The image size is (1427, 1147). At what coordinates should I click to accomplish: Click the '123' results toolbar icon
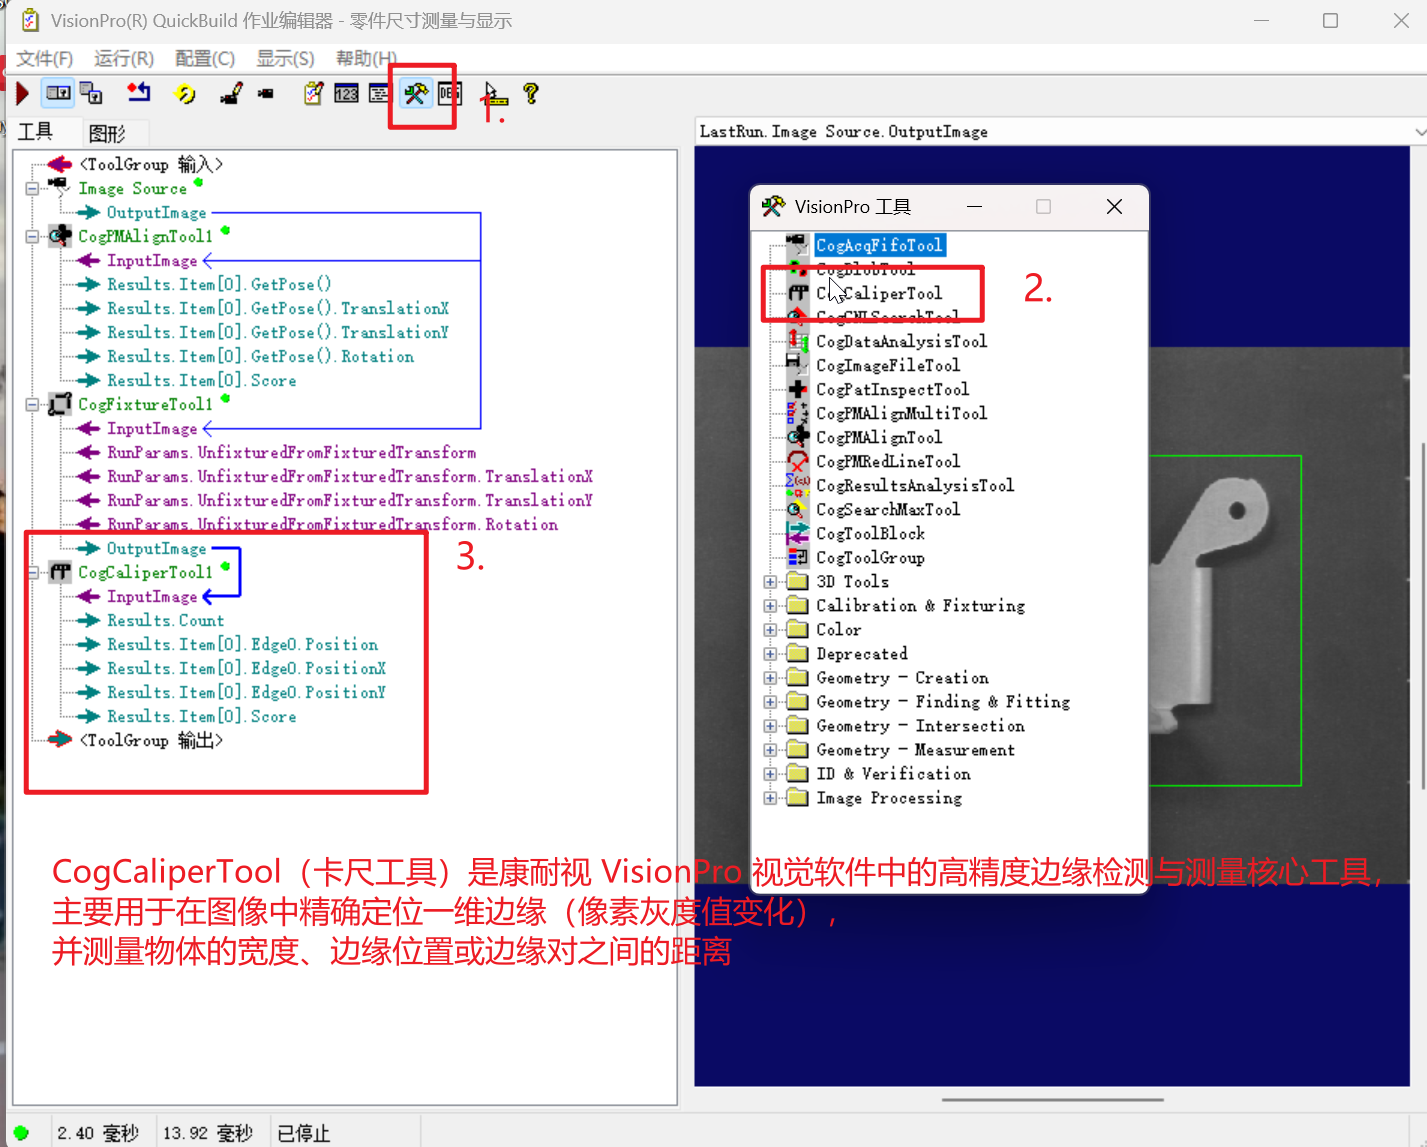pyautogui.click(x=347, y=94)
